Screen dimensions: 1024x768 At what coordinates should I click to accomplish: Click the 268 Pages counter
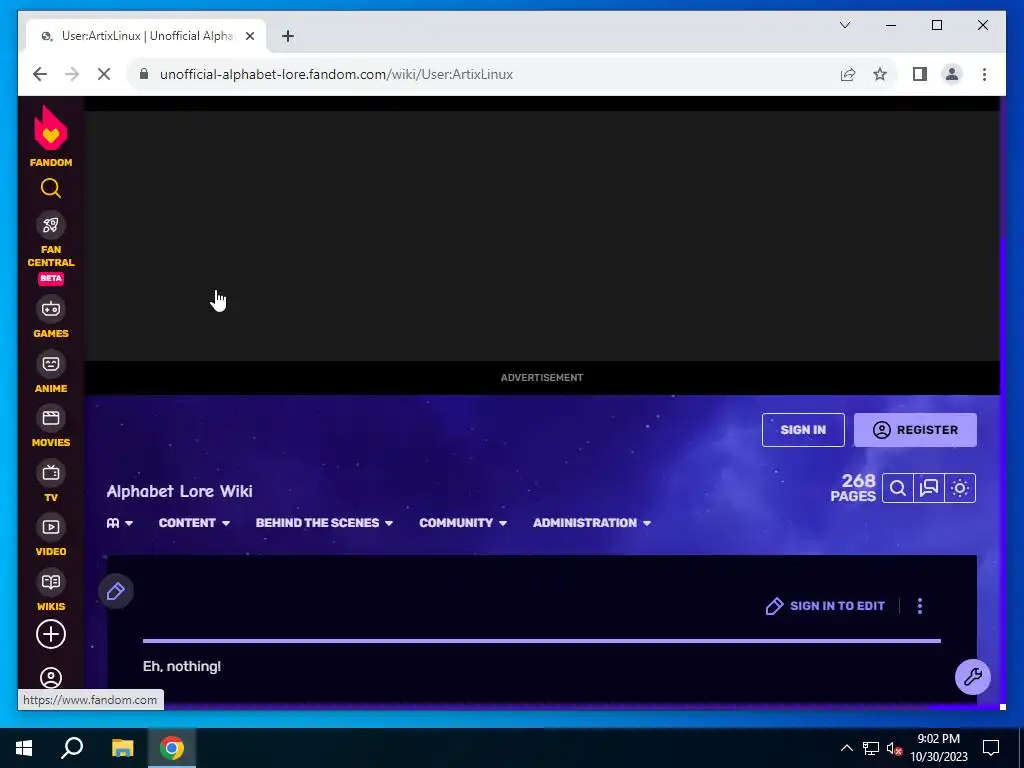tap(853, 488)
